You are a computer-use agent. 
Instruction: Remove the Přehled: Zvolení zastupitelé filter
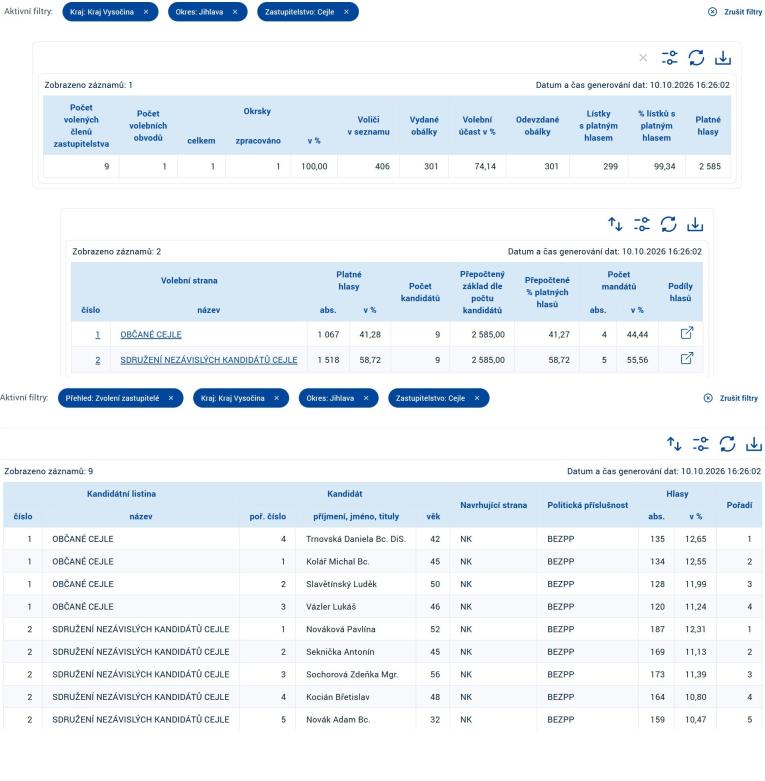pos(171,398)
